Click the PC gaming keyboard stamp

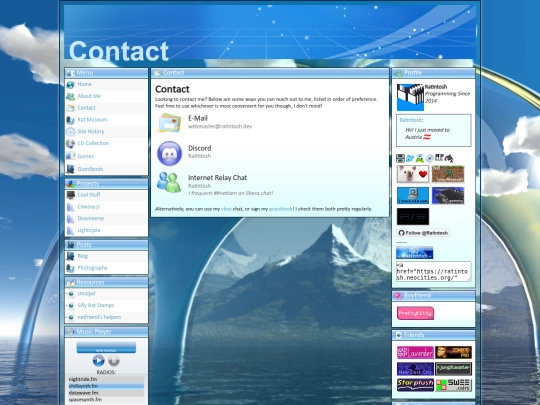448,196
